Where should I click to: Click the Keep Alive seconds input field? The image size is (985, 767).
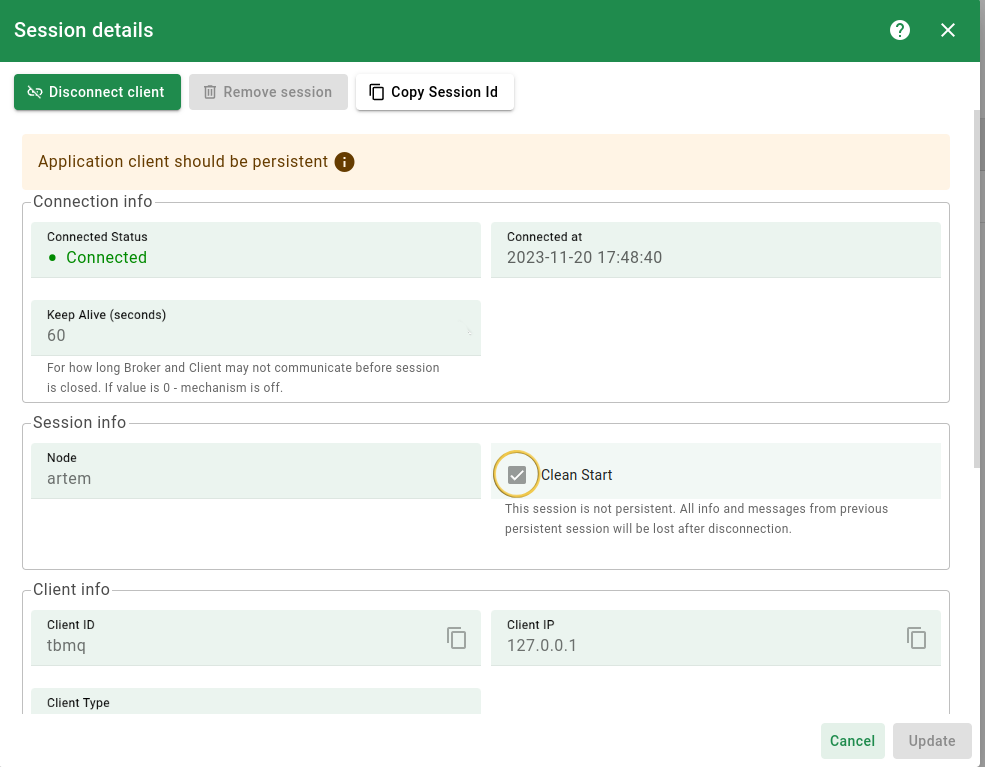pyautogui.click(x=250, y=336)
